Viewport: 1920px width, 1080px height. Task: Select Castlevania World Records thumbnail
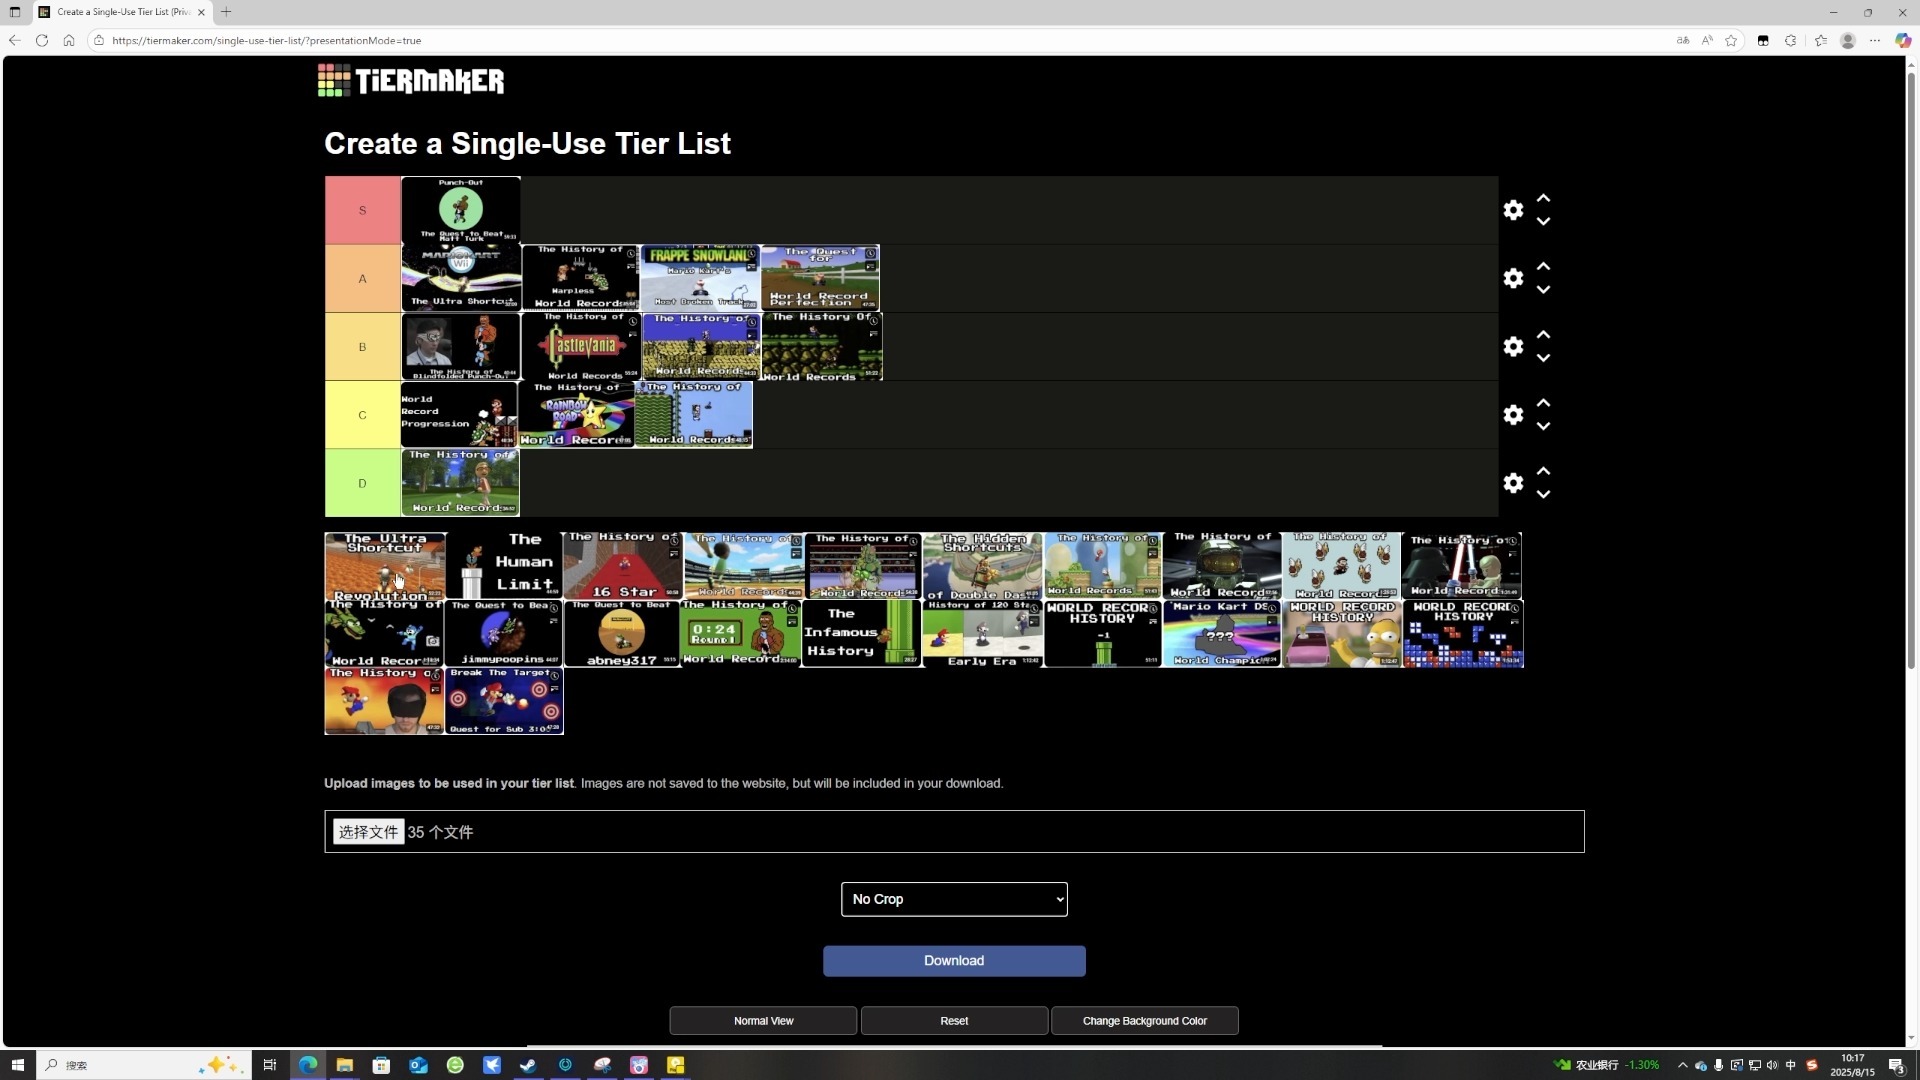click(x=580, y=346)
